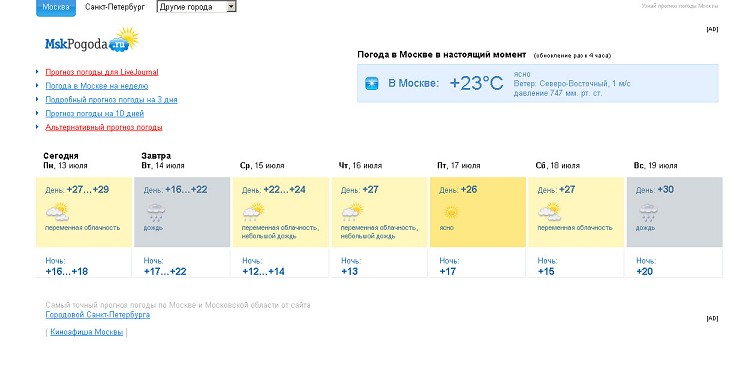Viewport: 755px width, 370px height.
Task: Click the weather icon for Thursday 16 July
Action: (x=352, y=212)
